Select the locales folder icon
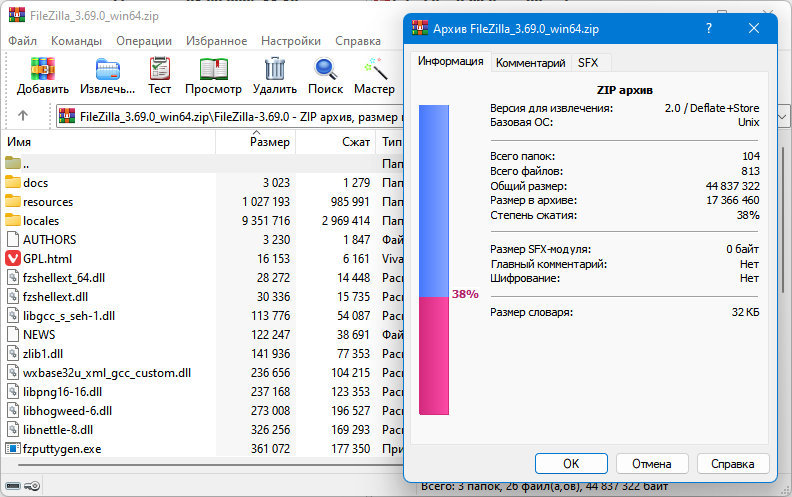Screen dimensions: 792x497 (x=13, y=220)
